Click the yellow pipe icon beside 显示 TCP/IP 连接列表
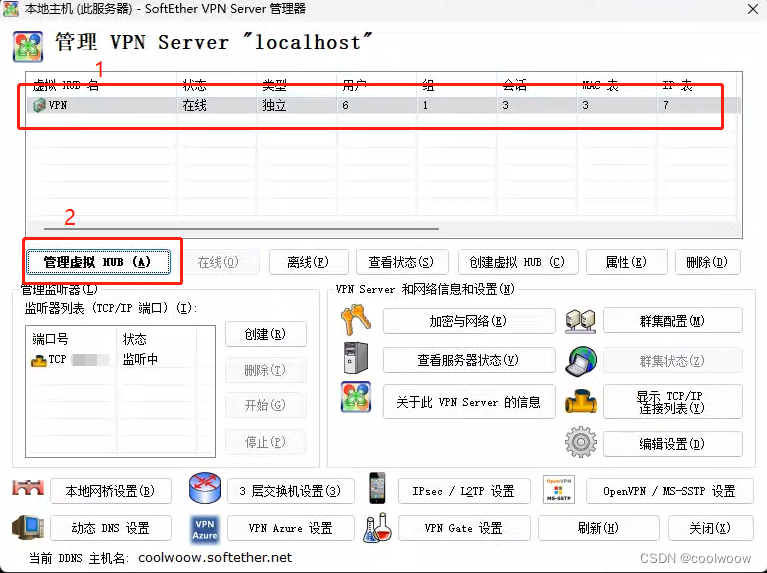Image resolution: width=767 pixels, height=573 pixels. tap(581, 401)
